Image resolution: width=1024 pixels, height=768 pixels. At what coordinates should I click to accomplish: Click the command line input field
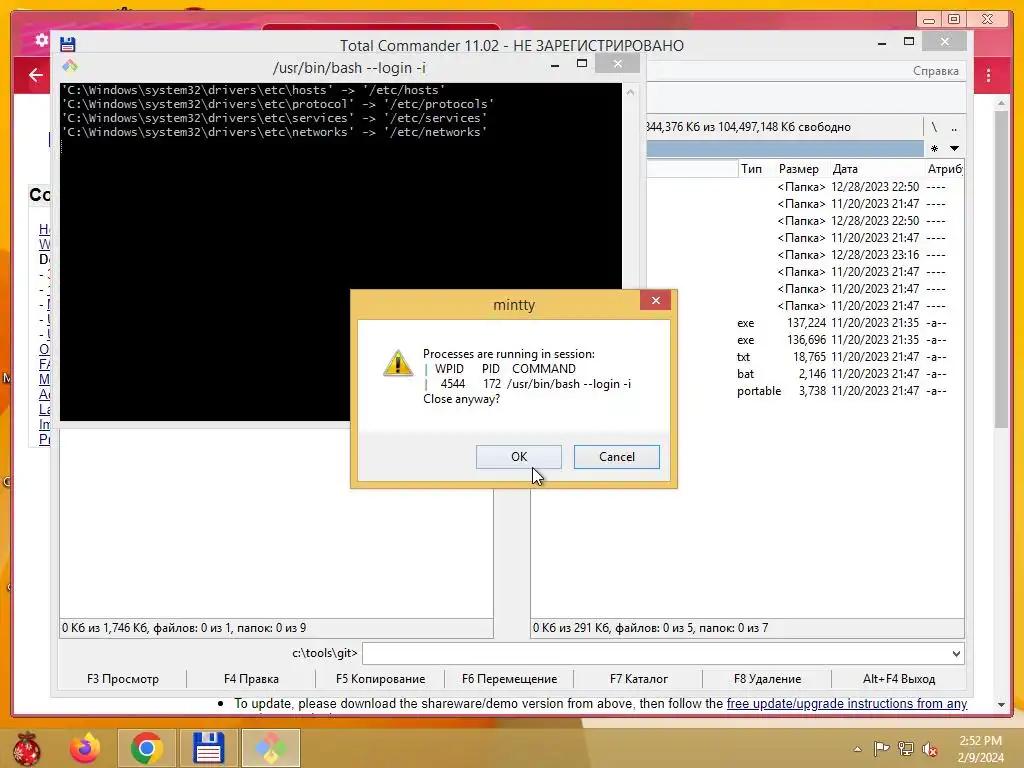(x=655, y=653)
